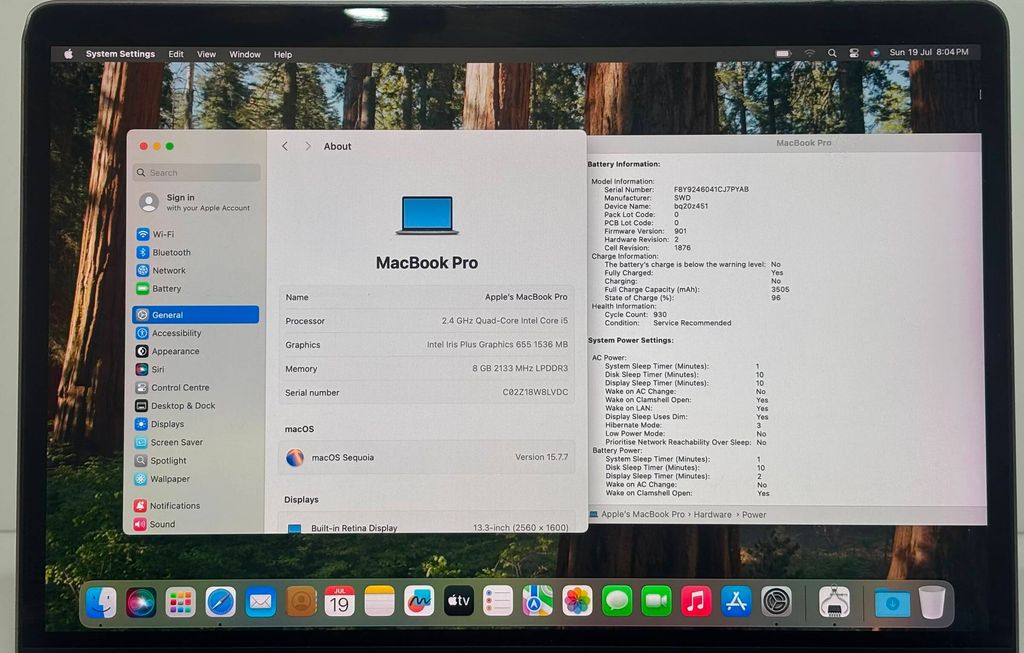Click the battery status icon in menu bar

click(784, 53)
